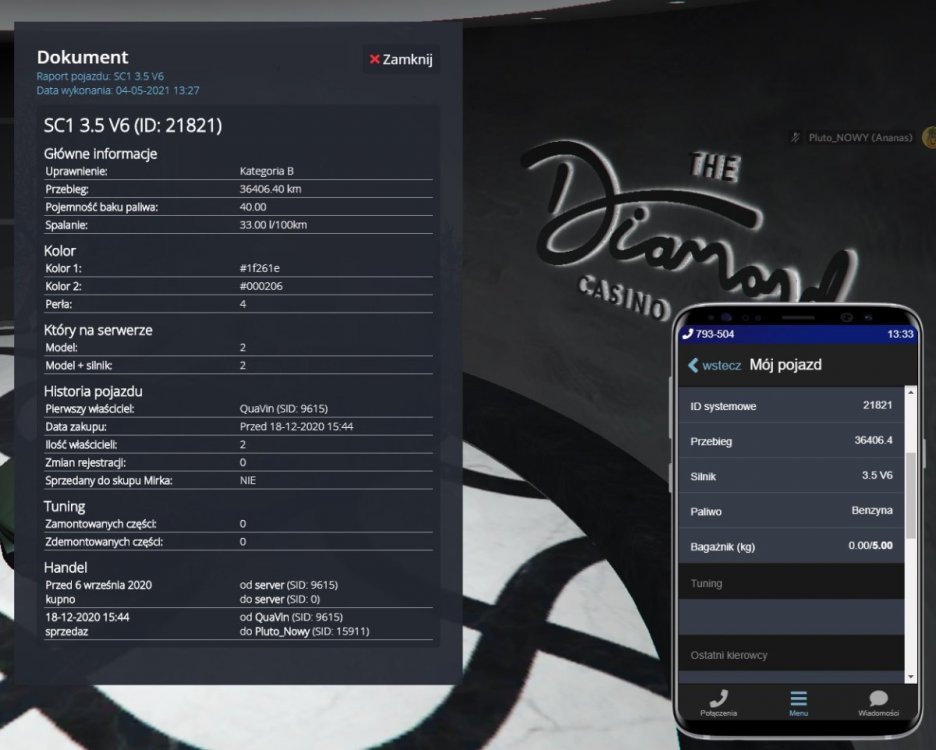
Task: Click the Raport pojazdu: SC1 3.5 V6 link
Action: pos(100,76)
